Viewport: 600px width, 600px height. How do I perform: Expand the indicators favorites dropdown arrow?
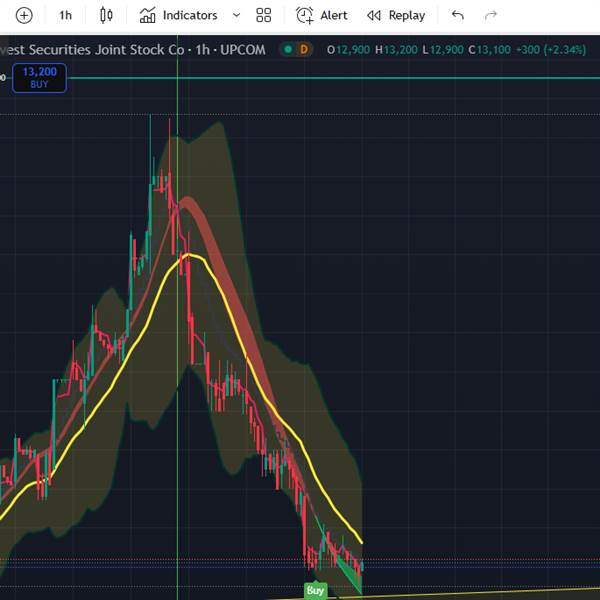[236, 15]
